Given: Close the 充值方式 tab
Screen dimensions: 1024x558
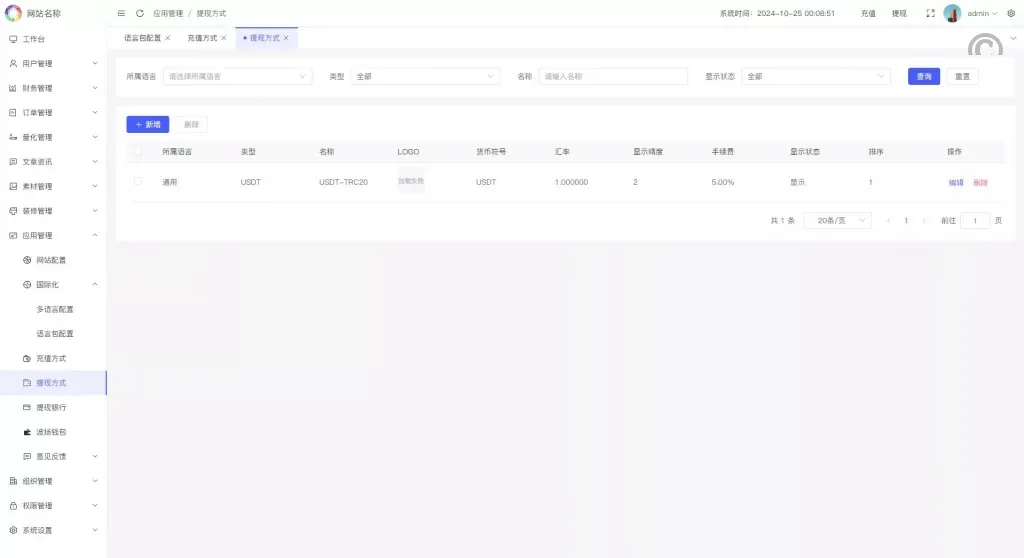Looking at the screenshot, I should (x=223, y=38).
